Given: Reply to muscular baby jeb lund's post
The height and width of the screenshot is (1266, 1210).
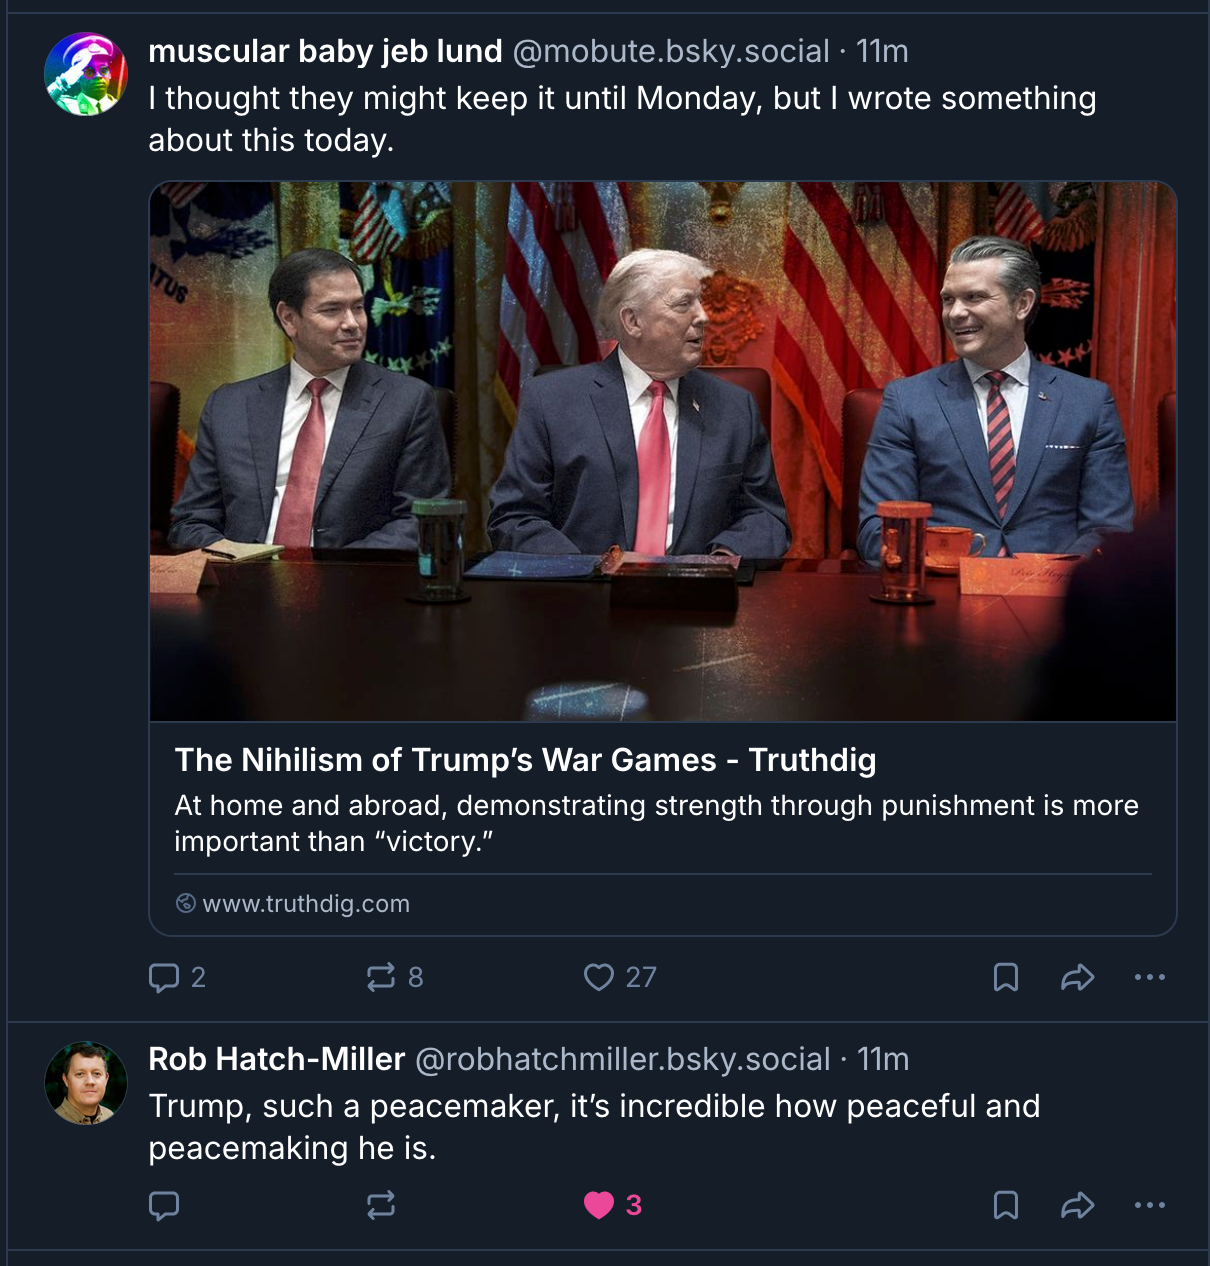Looking at the screenshot, I should pyautogui.click(x=164, y=977).
